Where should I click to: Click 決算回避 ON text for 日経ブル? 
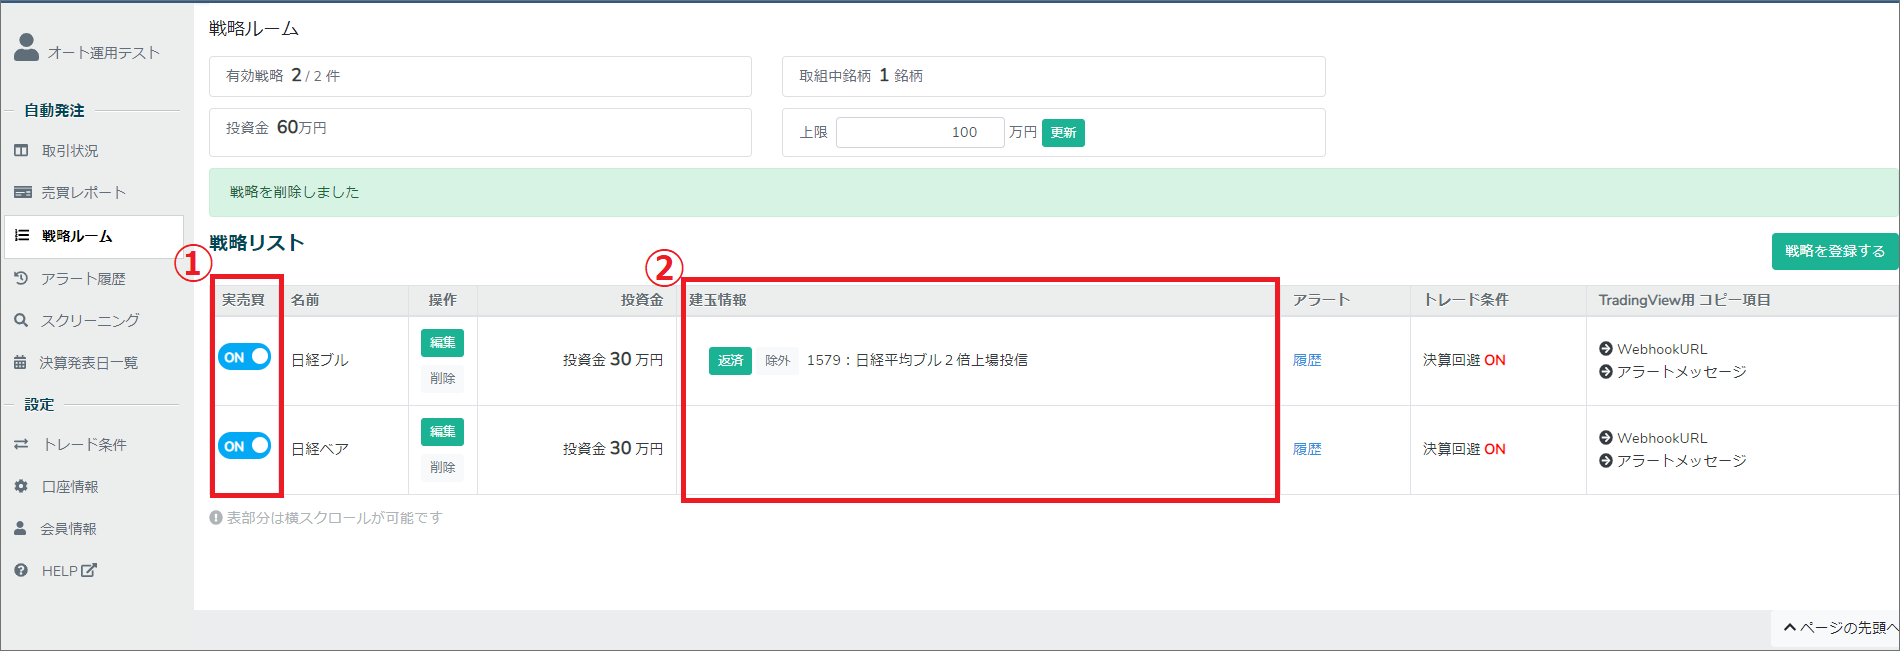click(x=1464, y=360)
